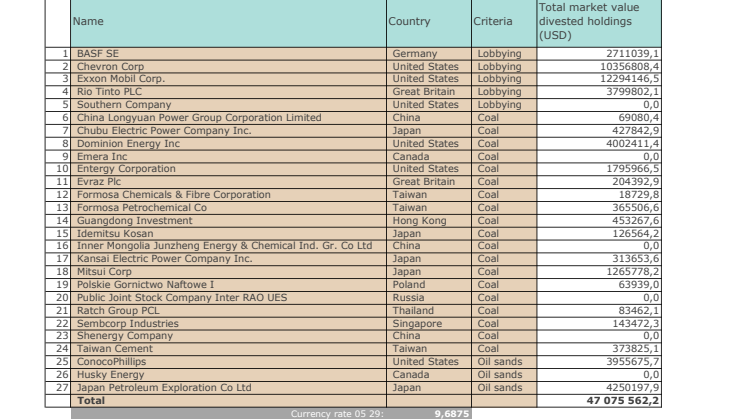Image resolution: width=746 pixels, height=419 pixels.
Task: Click the Russia country cell
Action: pos(429,298)
